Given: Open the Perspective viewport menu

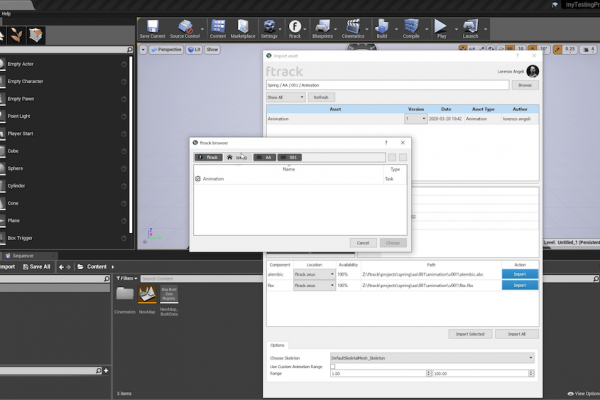Looking at the screenshot, I should click(166, 50).
